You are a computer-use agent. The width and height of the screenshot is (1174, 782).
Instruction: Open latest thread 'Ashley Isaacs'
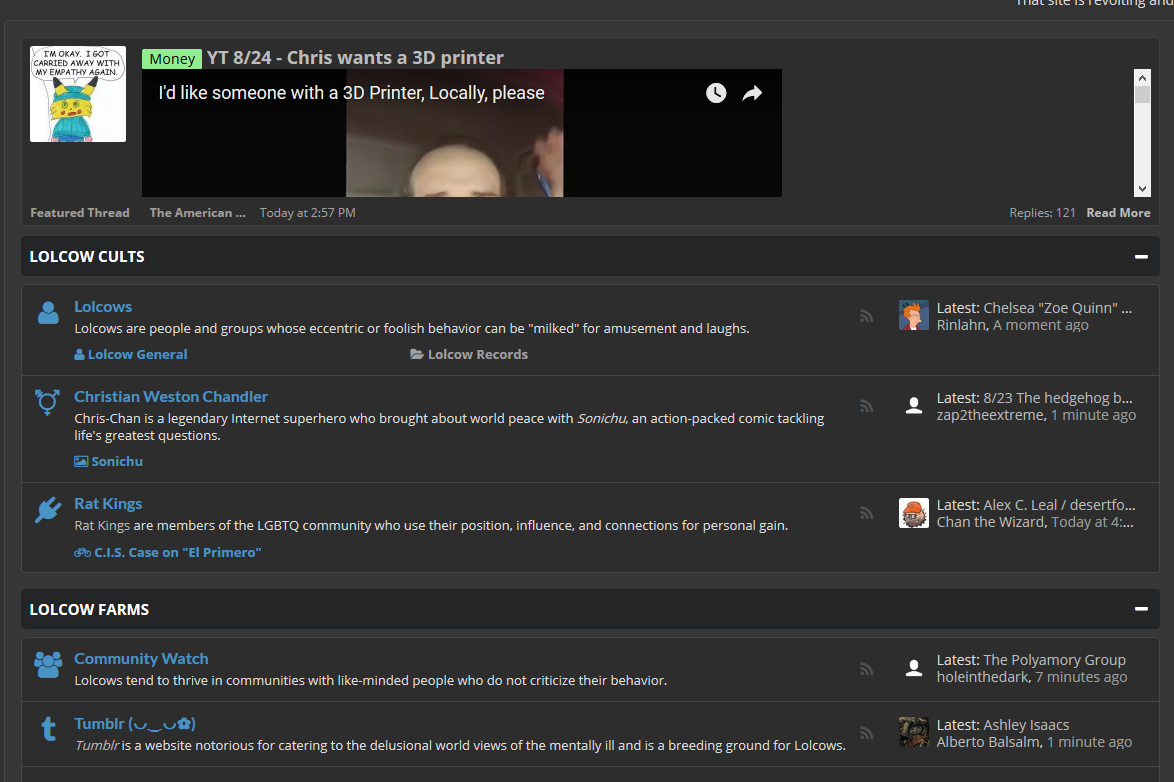pyautogui.click(x=1026, y=725)
